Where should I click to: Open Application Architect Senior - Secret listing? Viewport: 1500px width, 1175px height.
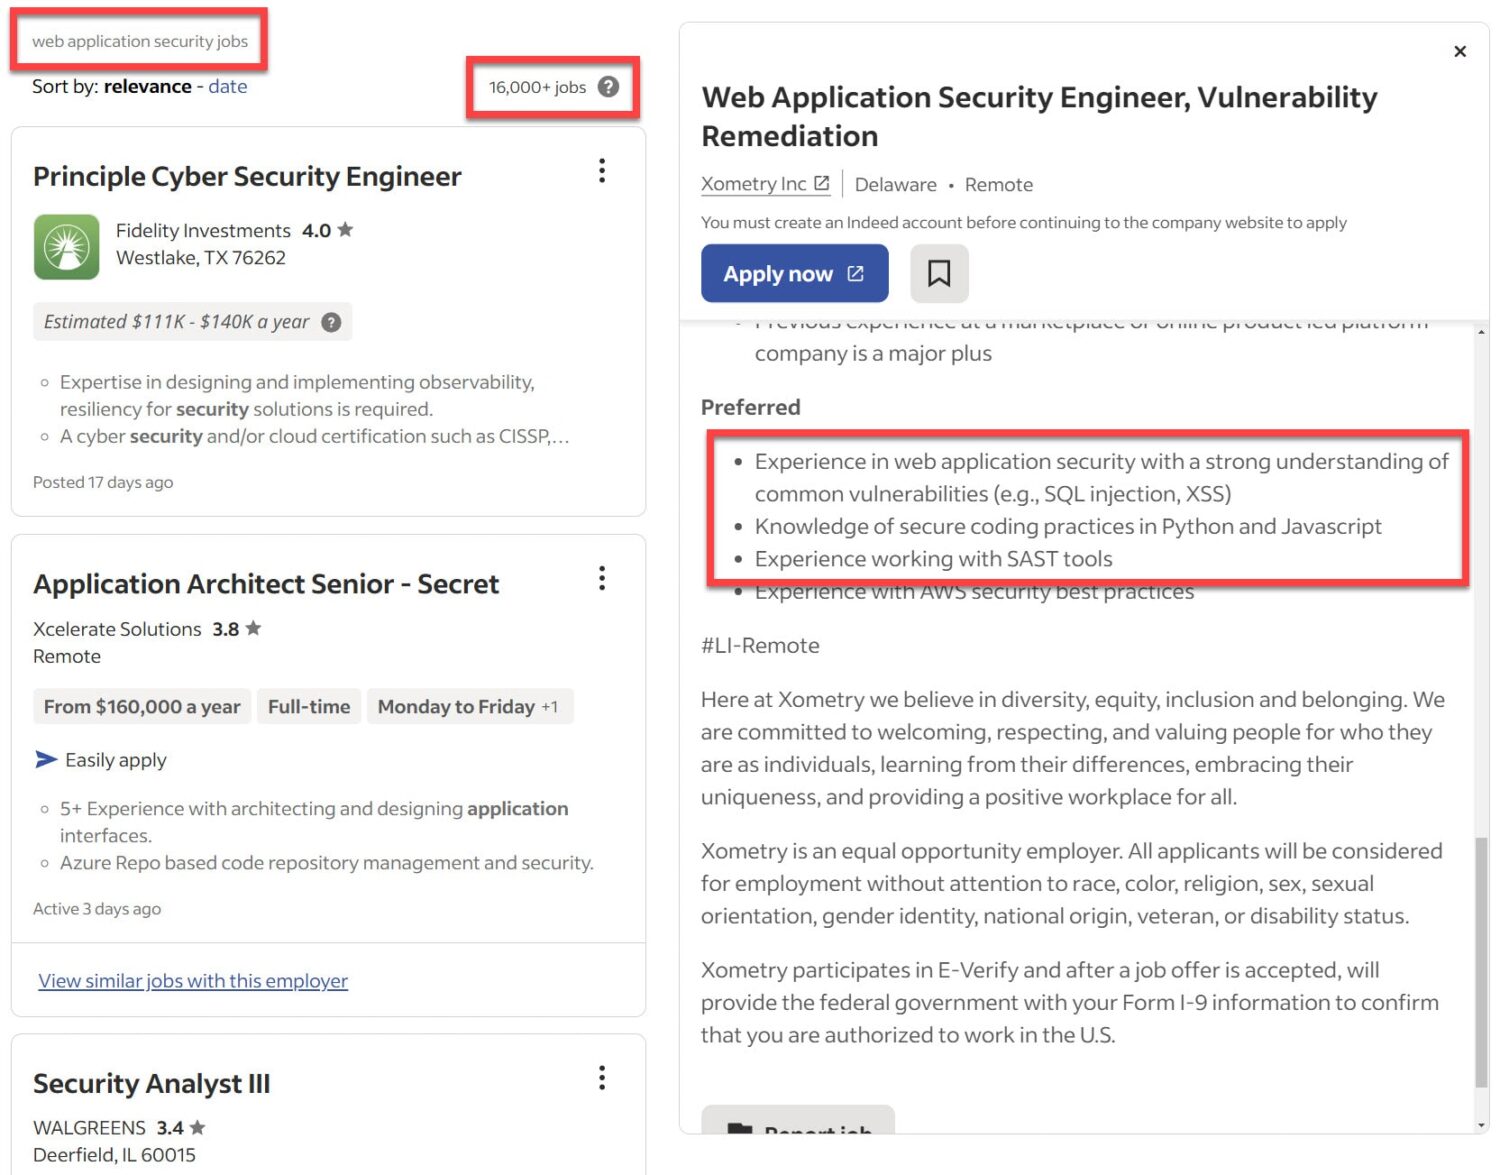[266, 584]
